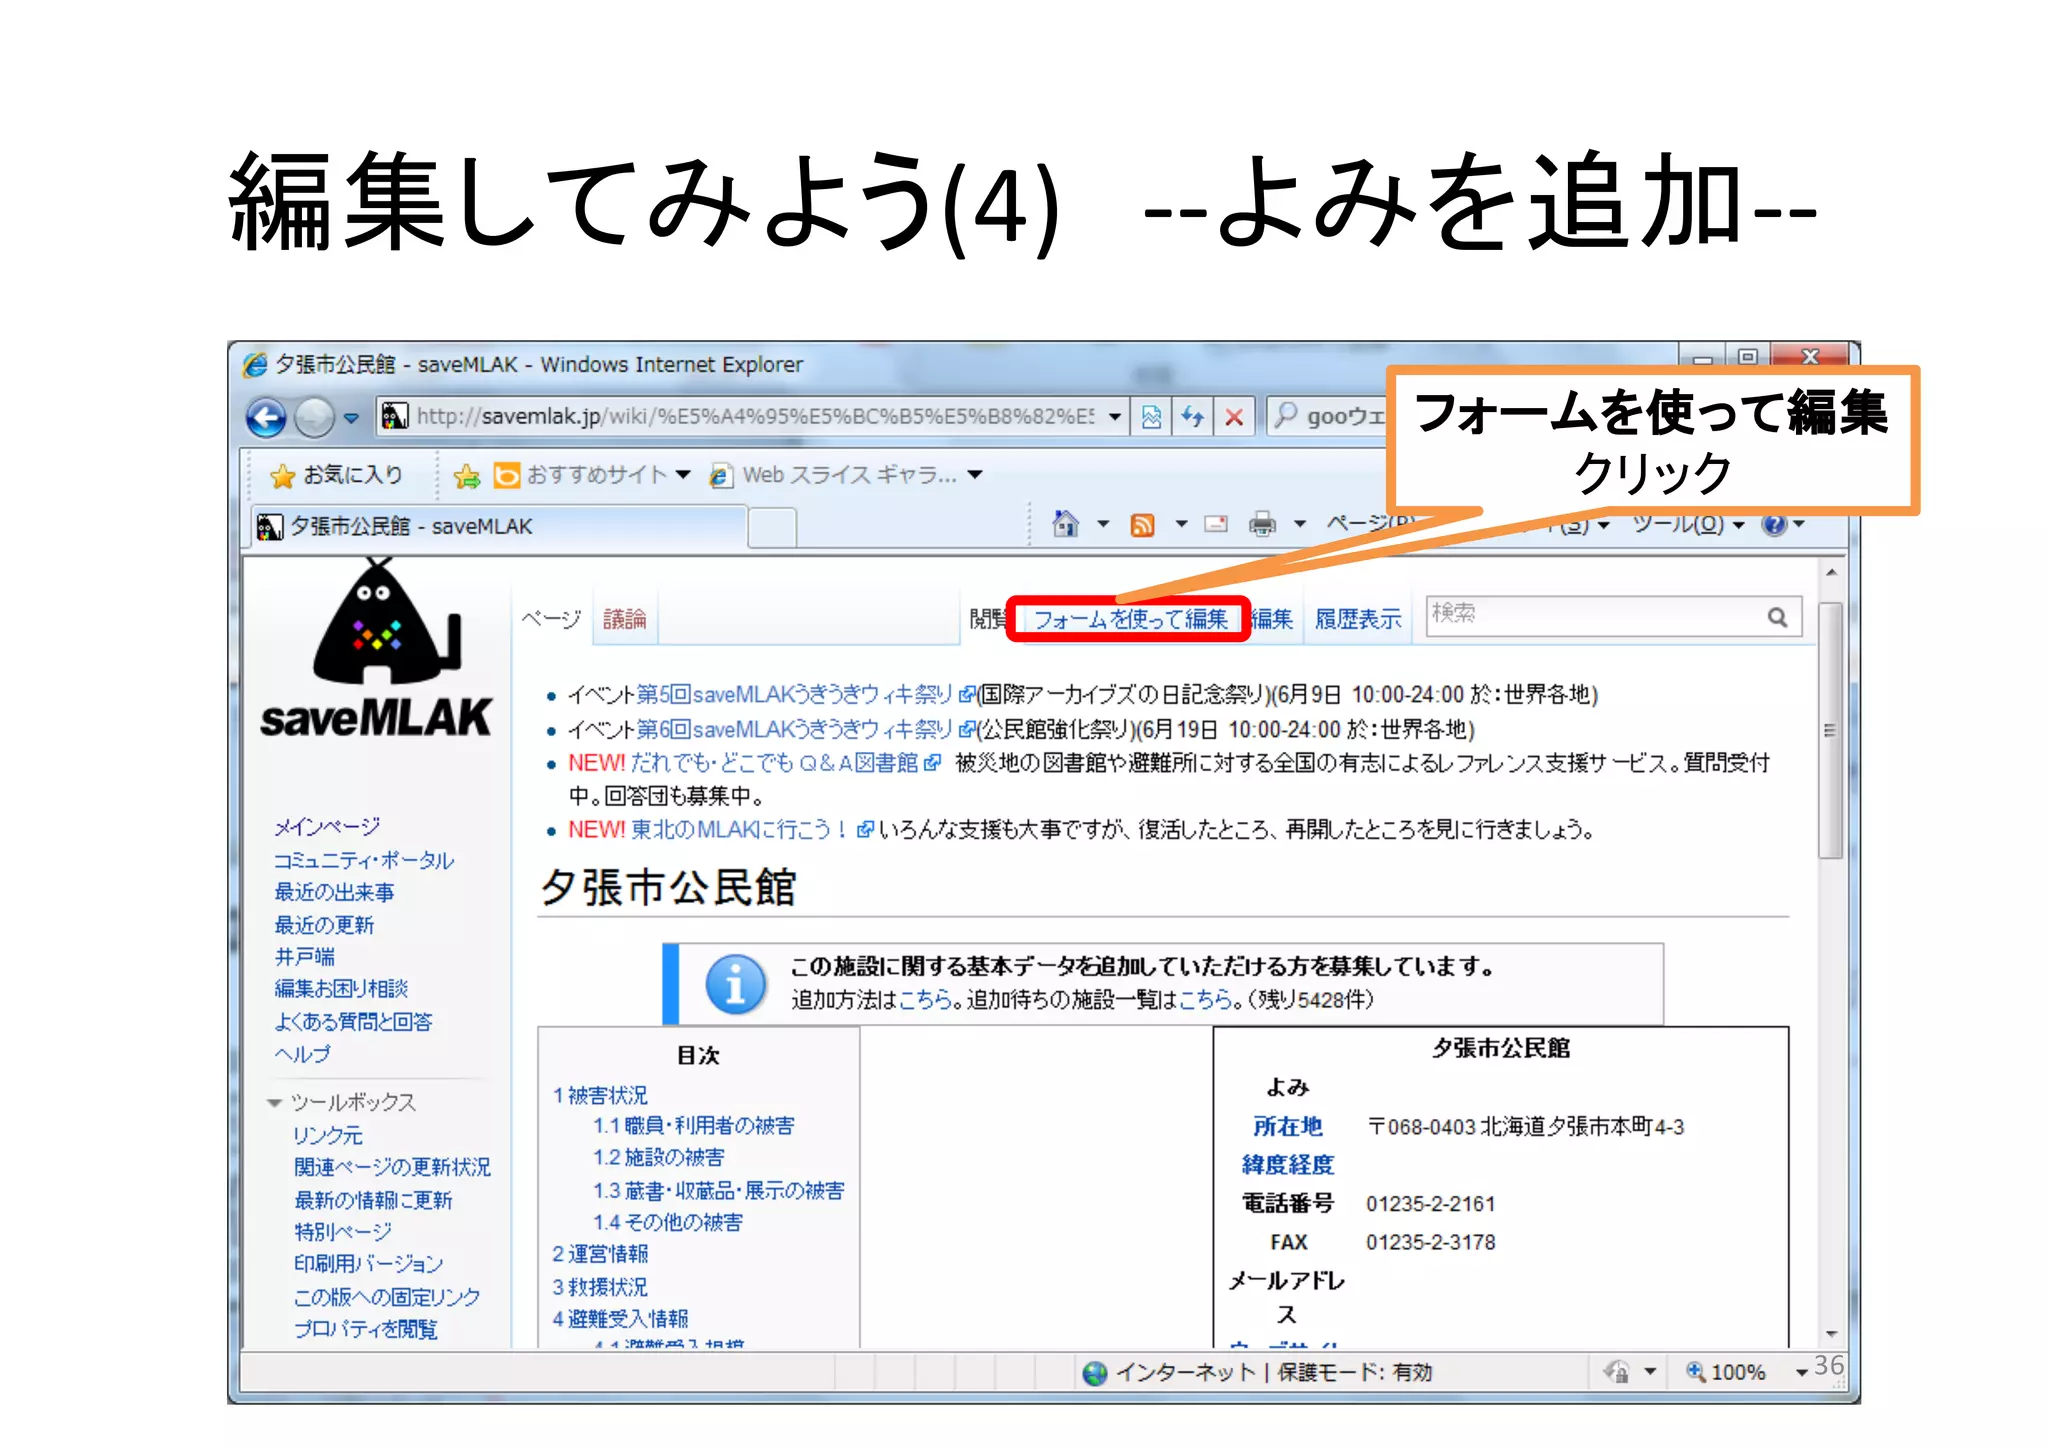The width and height of the screenshot is (2048, 1448).
Task: Jump to 1.2 施設の被害 in contents
Action: [658, 1158]
